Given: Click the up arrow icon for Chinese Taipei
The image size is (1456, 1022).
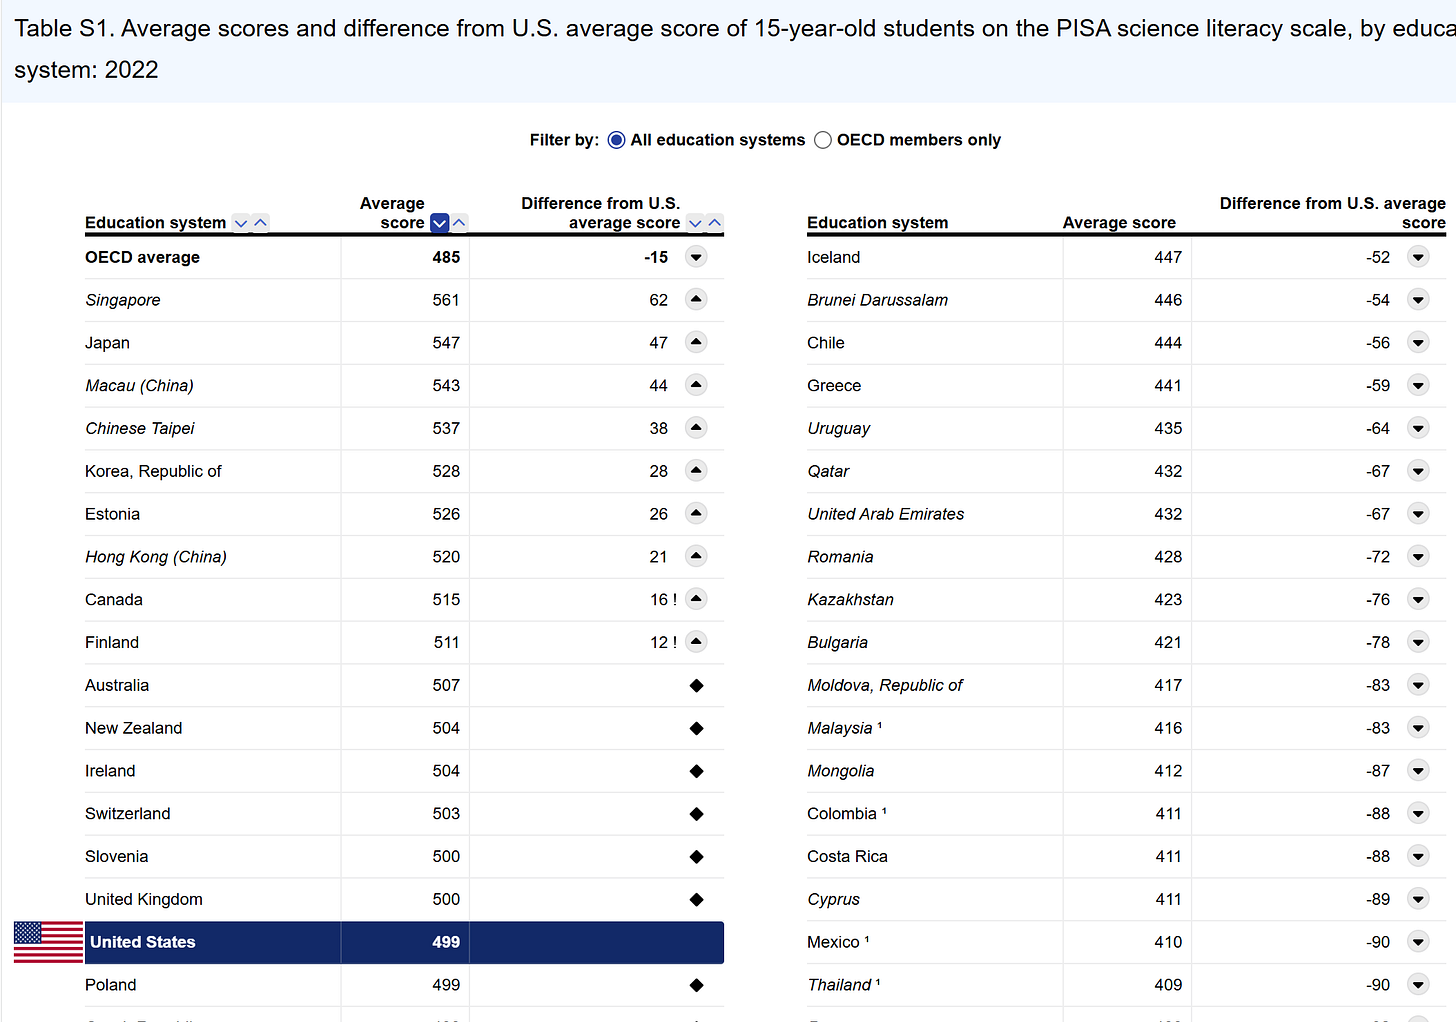Looking at the screenshot, I should 696,428.
